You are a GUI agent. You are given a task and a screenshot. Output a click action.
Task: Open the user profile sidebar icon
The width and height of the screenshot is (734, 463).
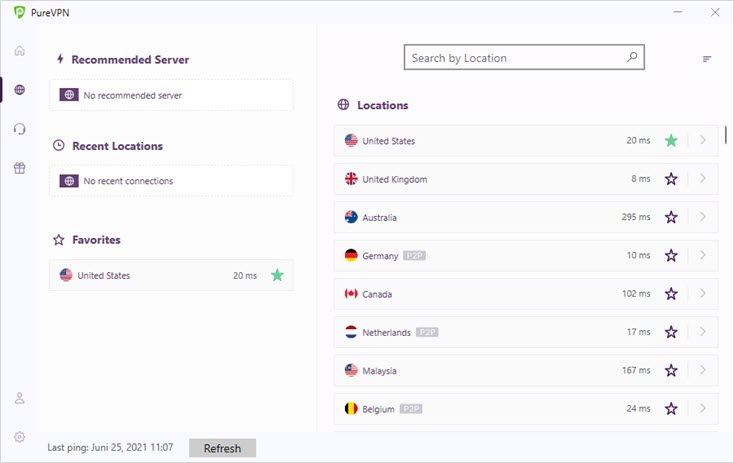point(19,398)
